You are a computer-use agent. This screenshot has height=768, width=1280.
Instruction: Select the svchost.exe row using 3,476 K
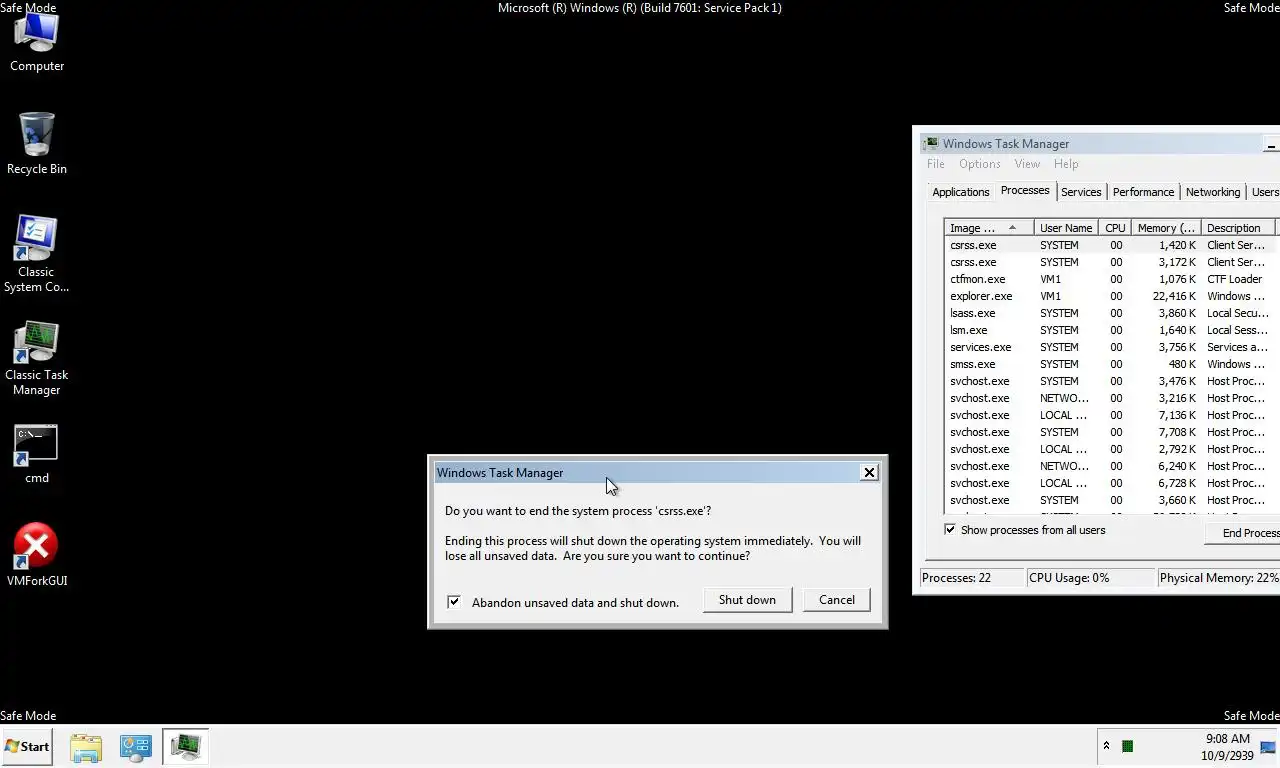pos(1110,381)
